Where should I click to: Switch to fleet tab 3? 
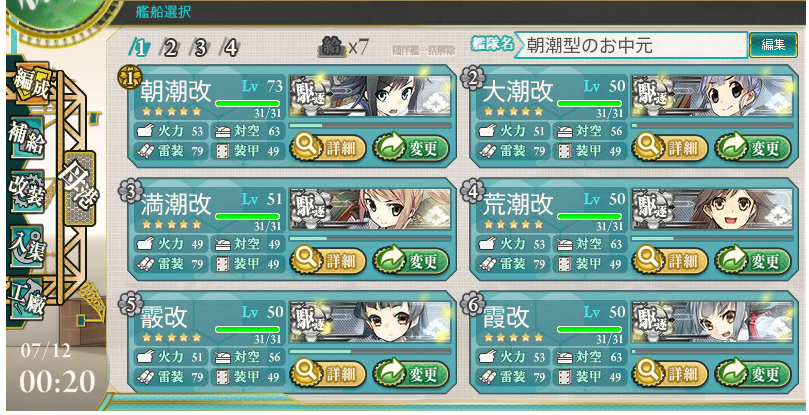(198, 48)
